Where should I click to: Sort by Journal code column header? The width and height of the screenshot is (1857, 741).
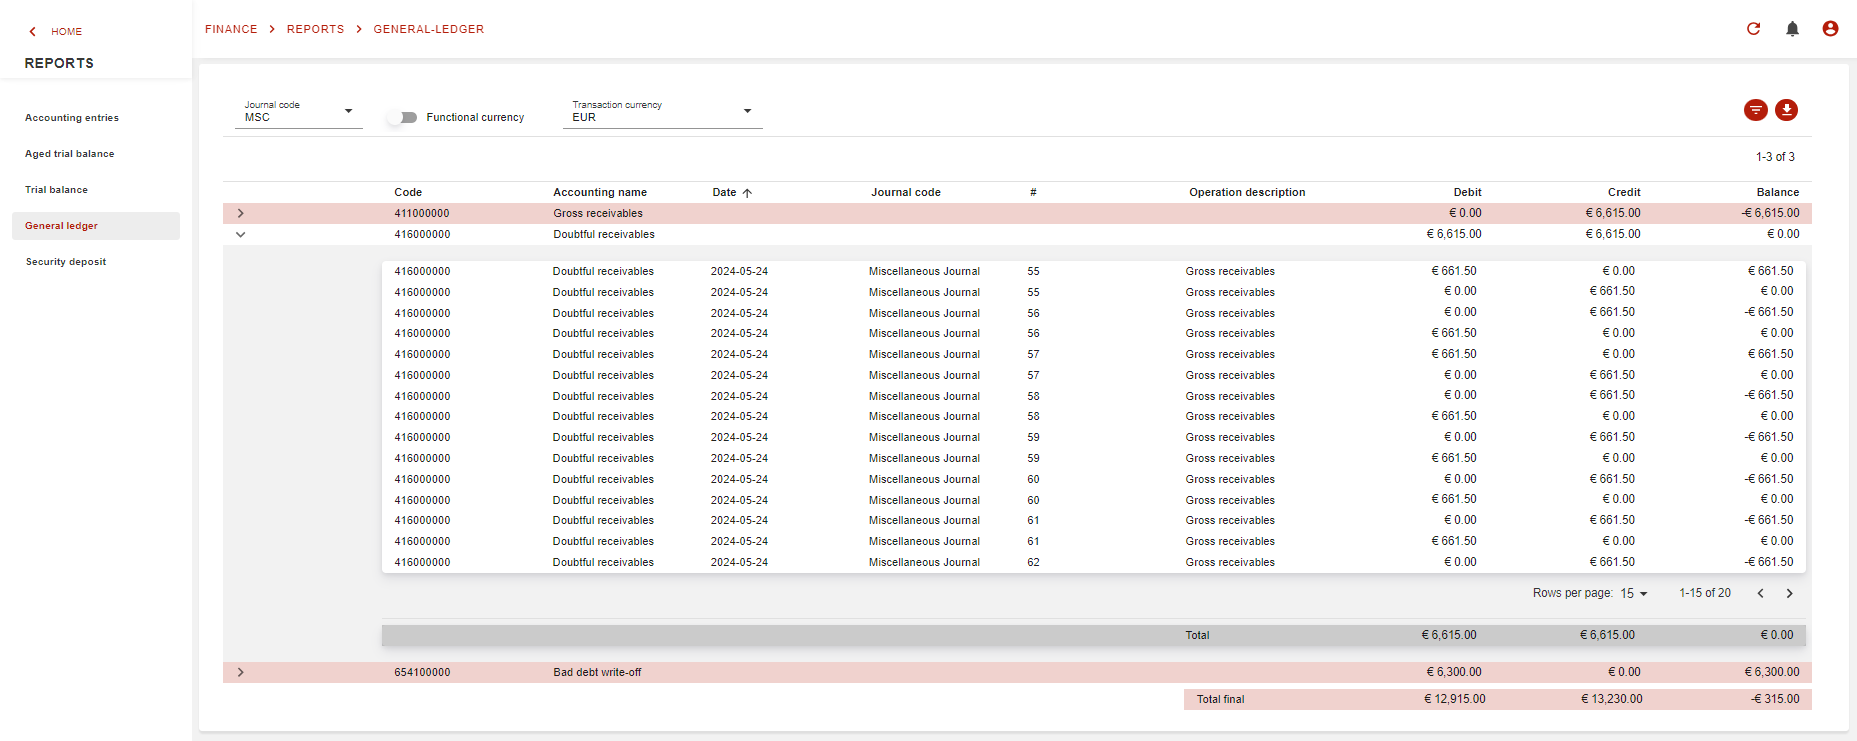point(906,192)
